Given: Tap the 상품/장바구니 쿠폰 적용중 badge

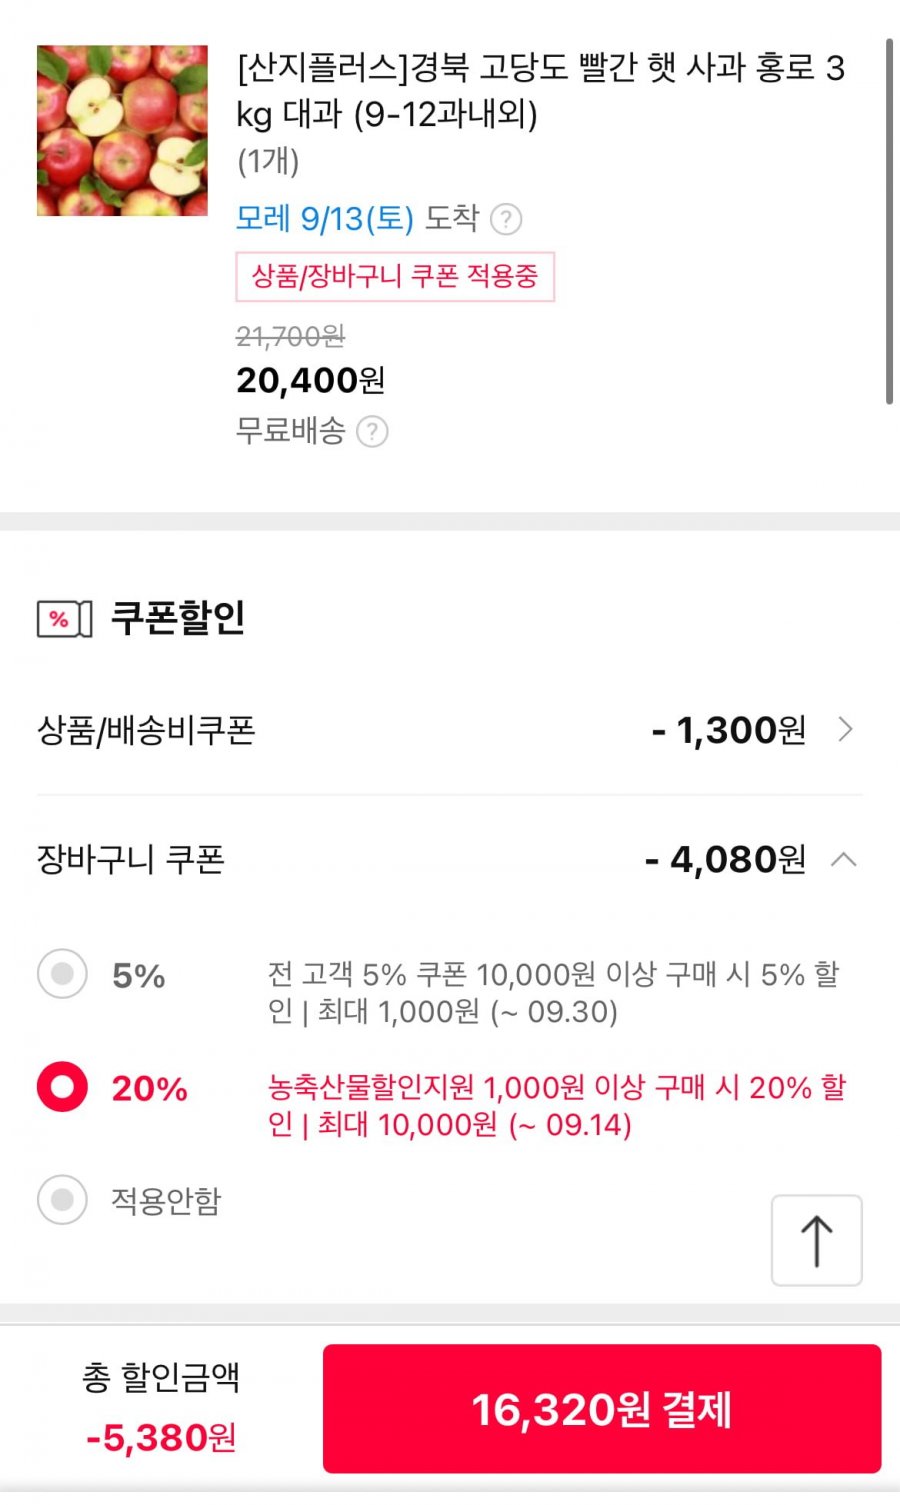Looking at the screenshot, I should coord(395,277).
